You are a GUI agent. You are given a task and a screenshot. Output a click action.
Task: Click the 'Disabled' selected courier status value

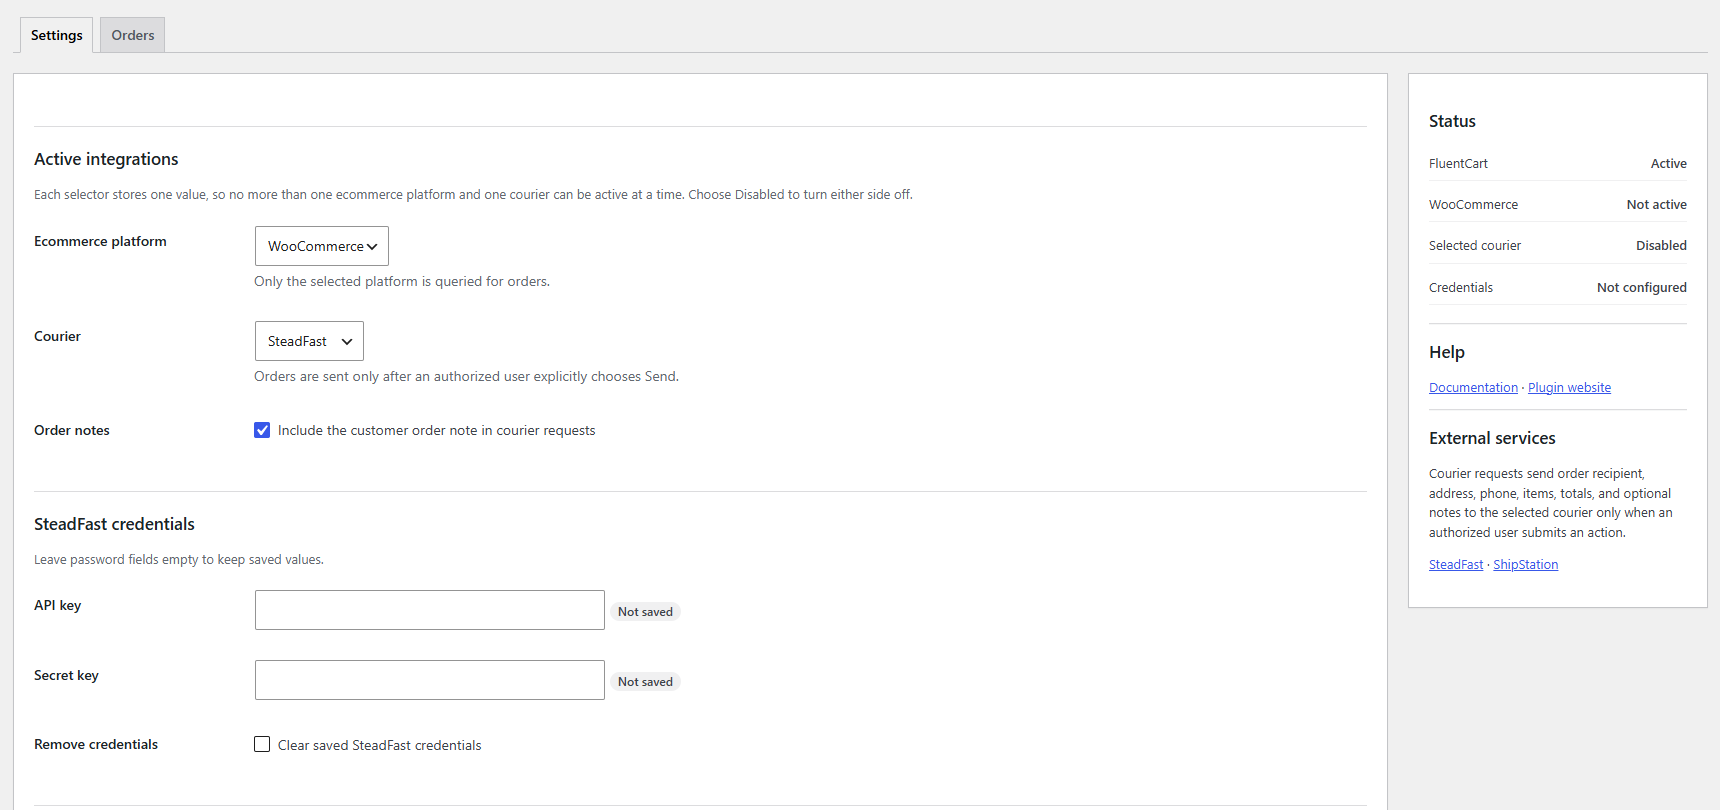tap(1661, 246)
